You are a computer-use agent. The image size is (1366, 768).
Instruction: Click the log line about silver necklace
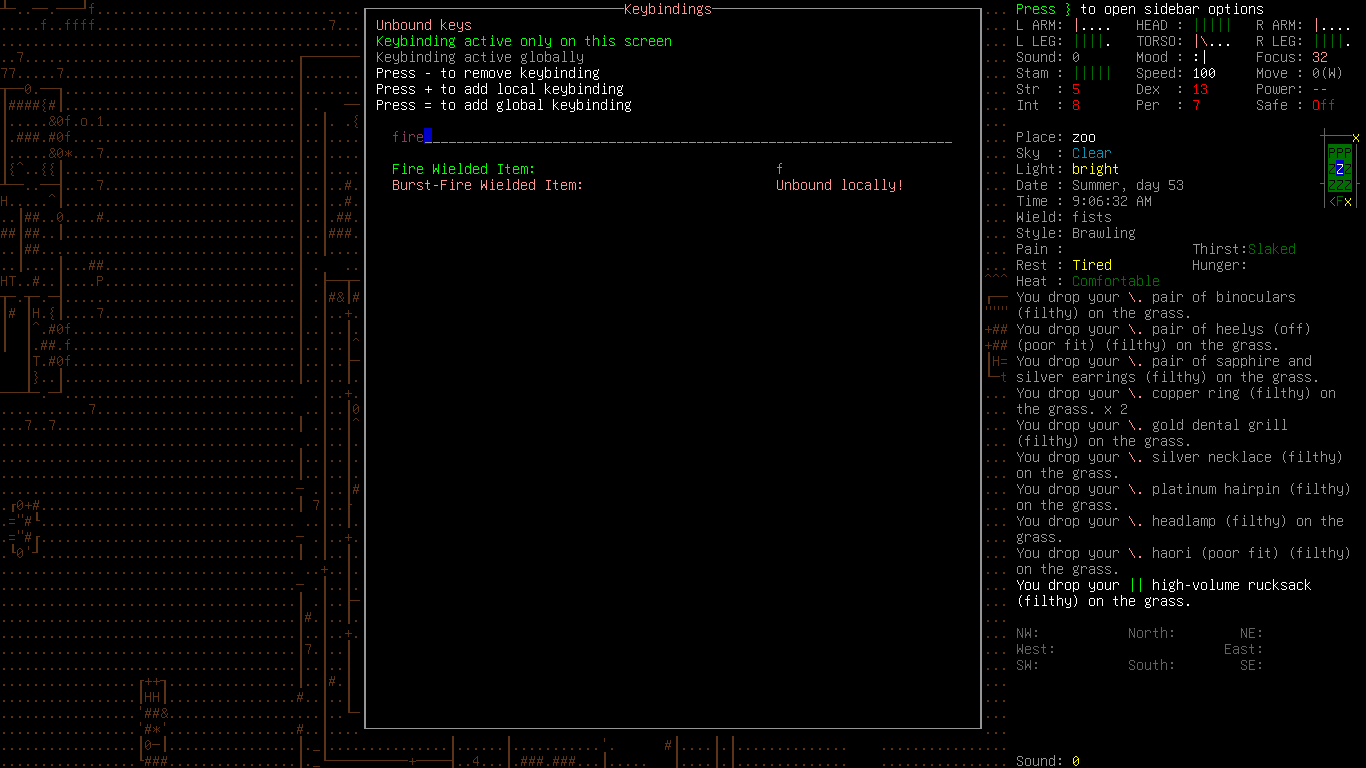tap(1180, 465)
